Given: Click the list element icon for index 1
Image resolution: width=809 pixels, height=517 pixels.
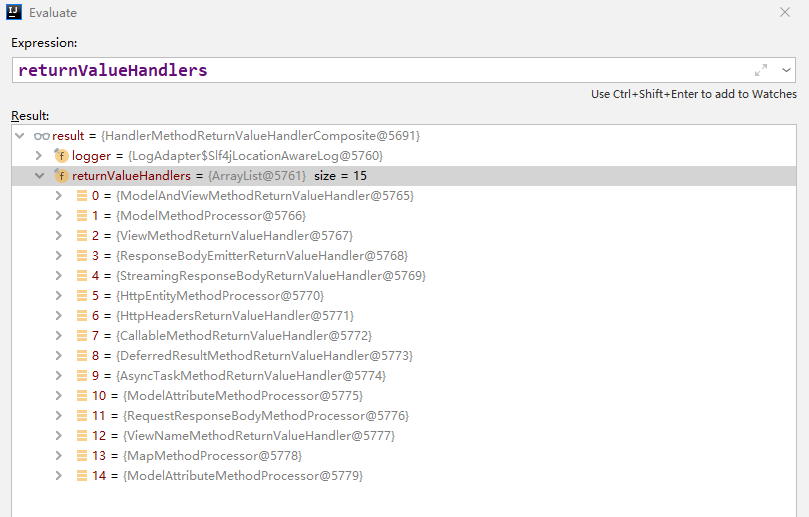Looking at the screenshot, I should click(x=82, y=216).
